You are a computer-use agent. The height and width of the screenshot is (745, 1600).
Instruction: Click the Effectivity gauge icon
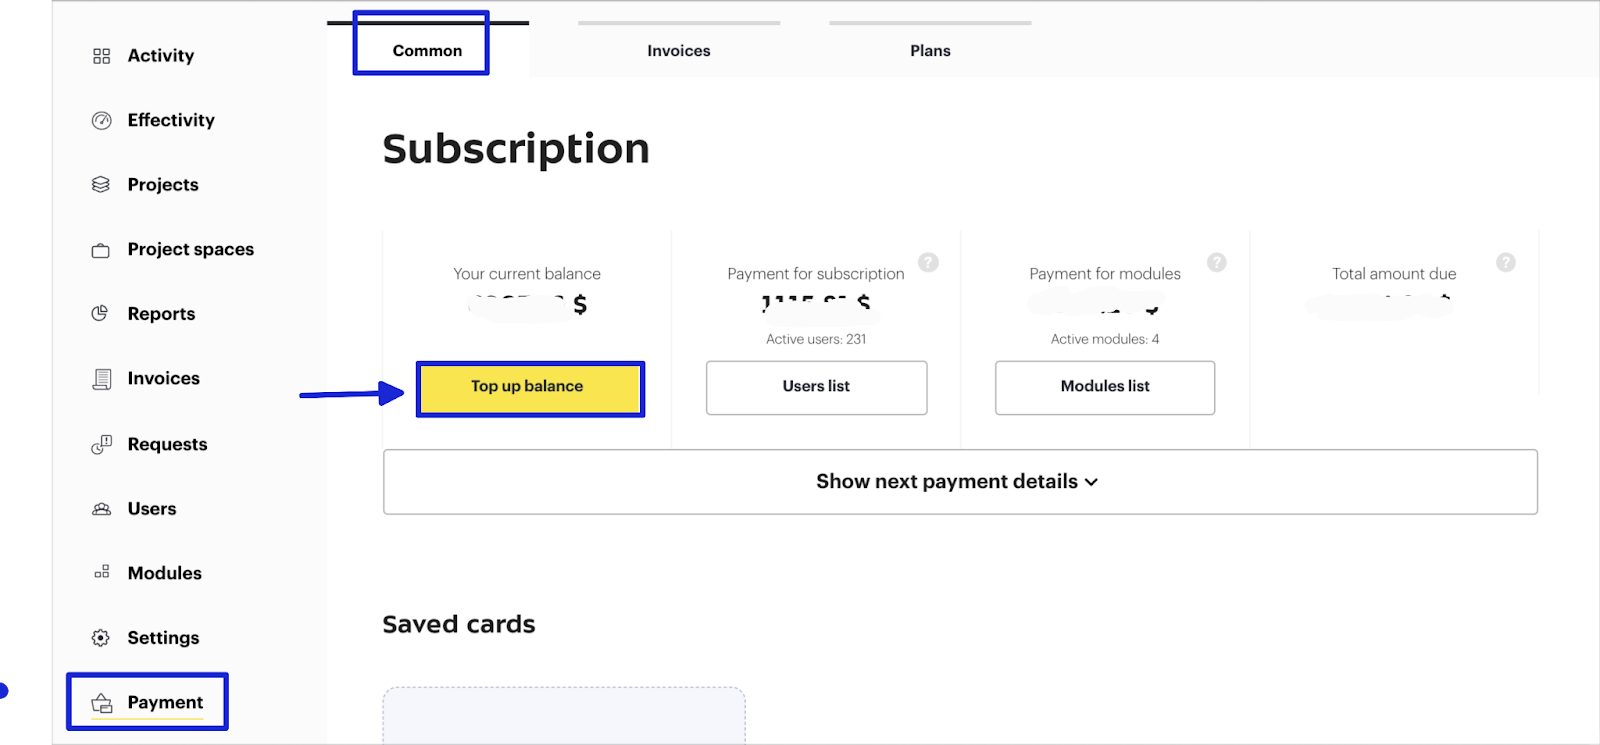(x=101, y=121)
